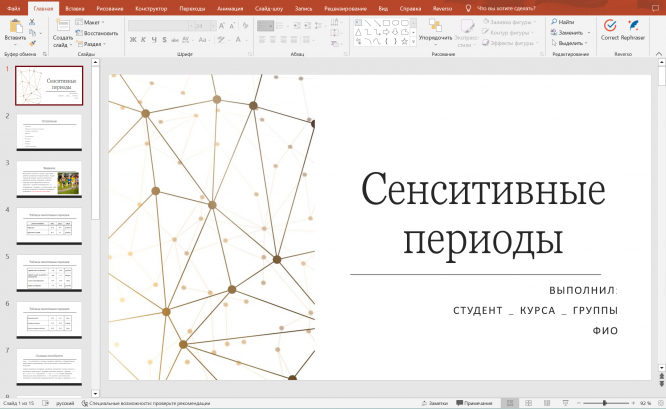This screenshot has height=409, width=666.
Task: Create a new slide with the slide icon
Action: [x=62, y=26]
